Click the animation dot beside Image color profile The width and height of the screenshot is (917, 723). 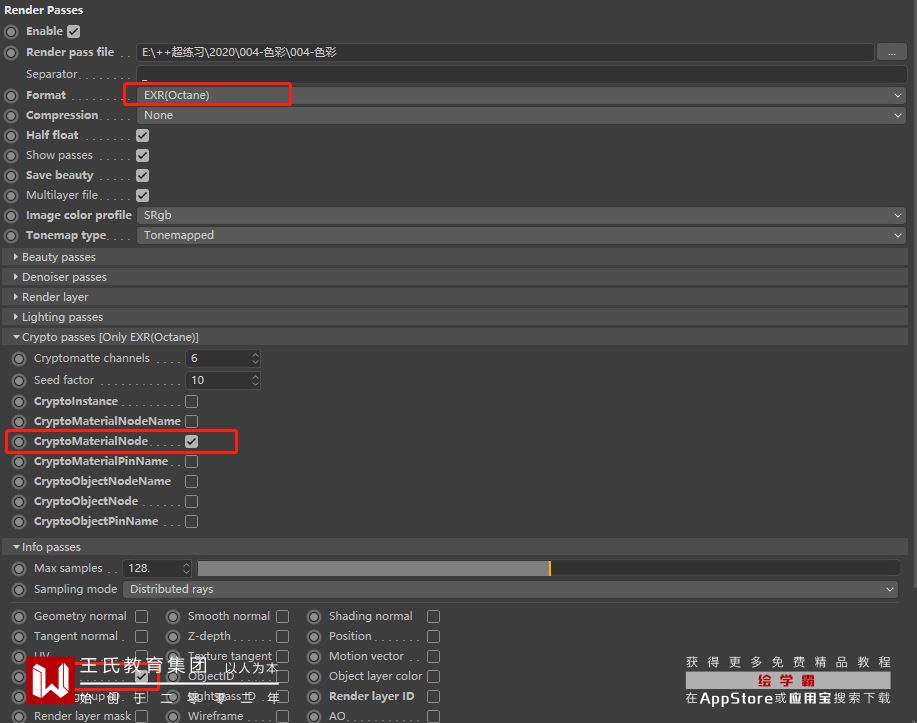click(x=11, y=216)
